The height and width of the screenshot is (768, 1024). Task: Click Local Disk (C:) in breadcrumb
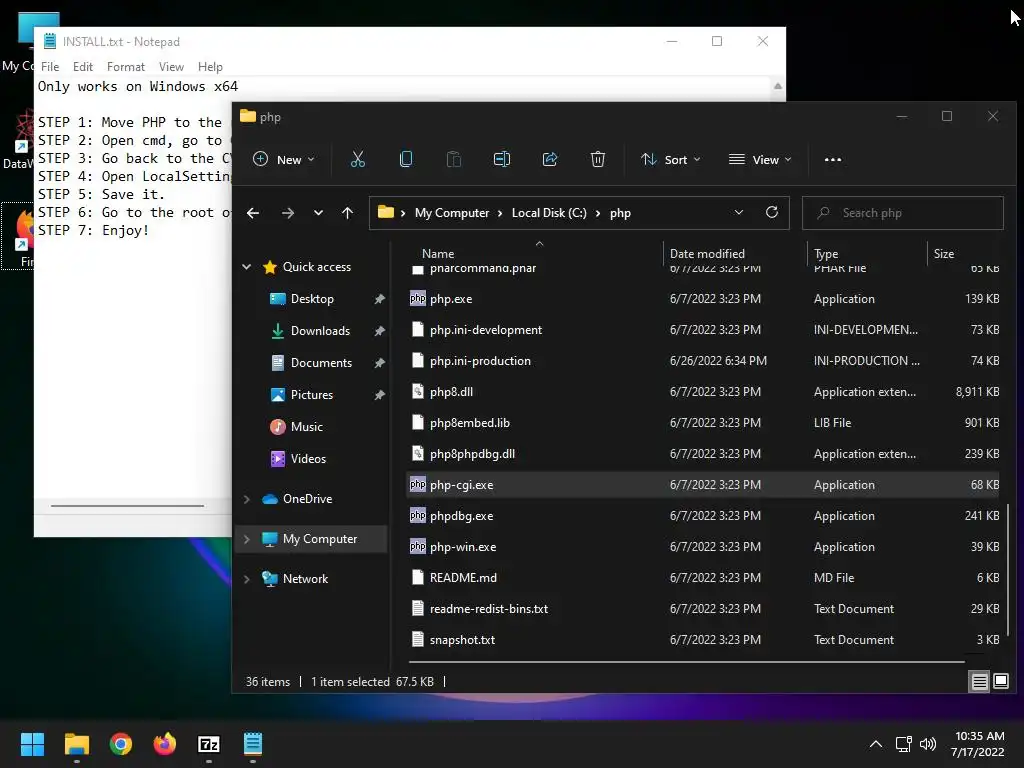coord(549,213)
